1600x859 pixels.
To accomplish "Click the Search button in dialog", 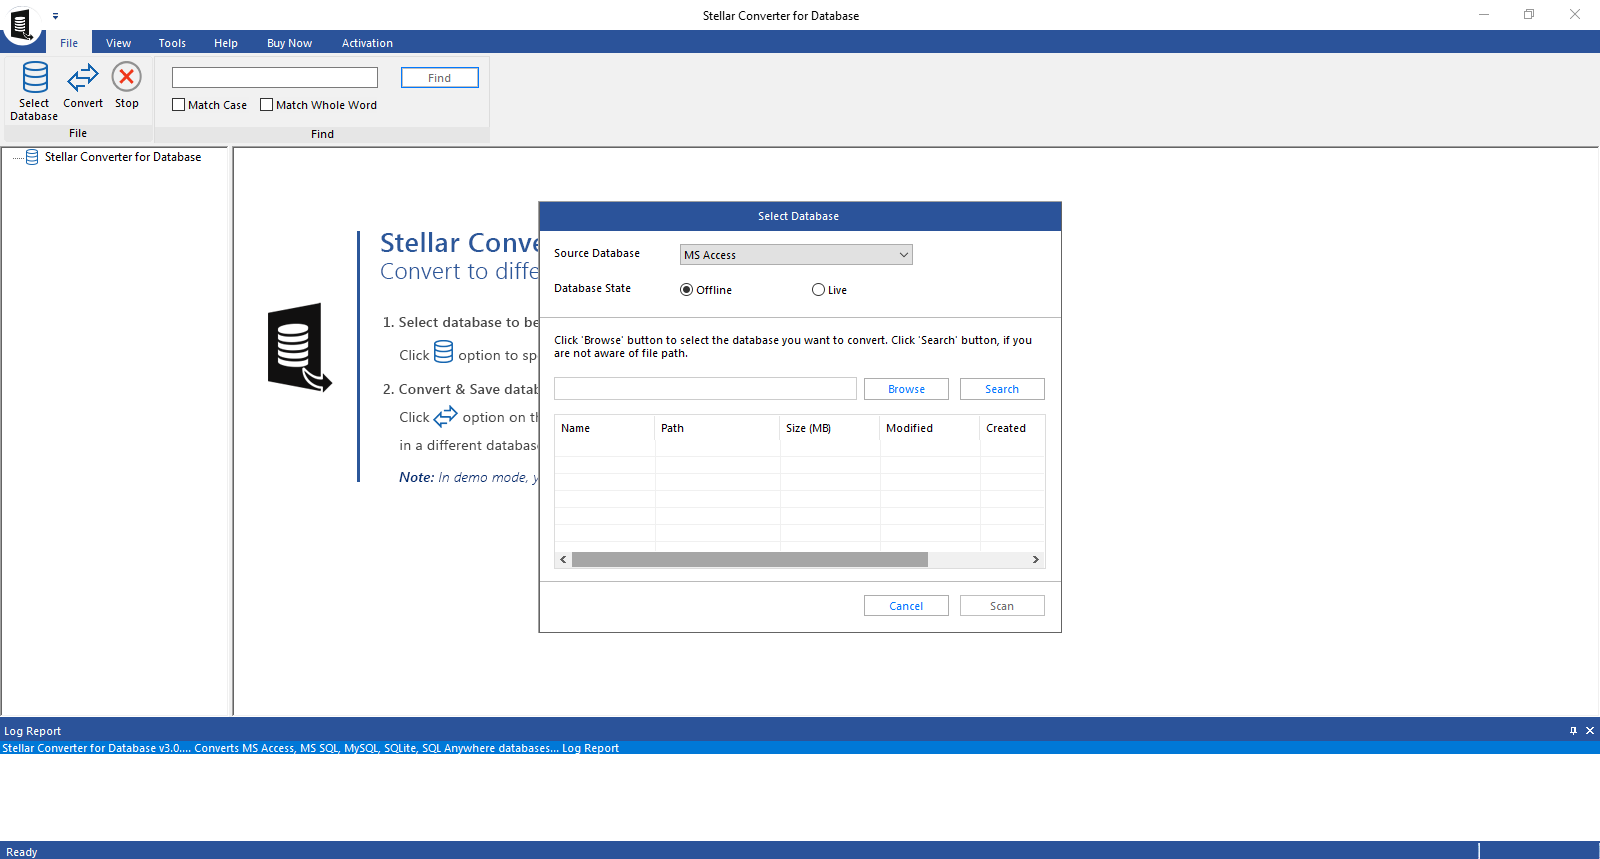I will tap(1002, 389).
